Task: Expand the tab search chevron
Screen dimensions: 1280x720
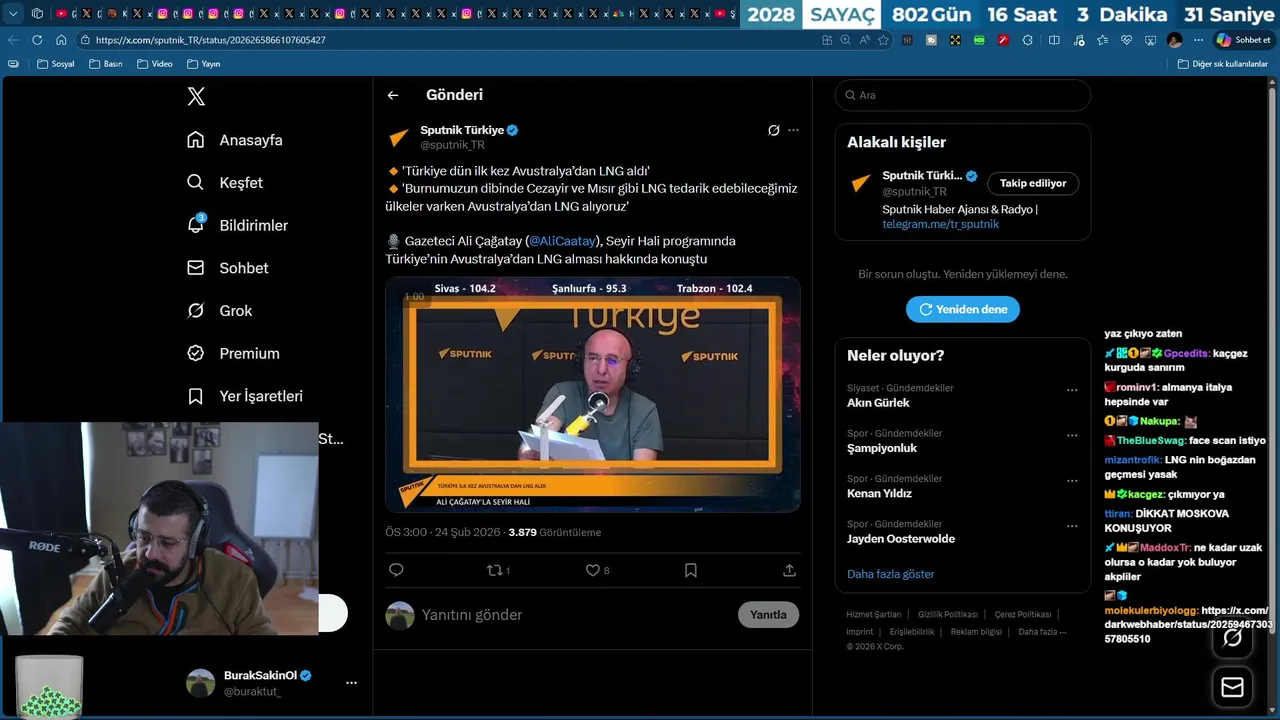Action: [13, 14]
